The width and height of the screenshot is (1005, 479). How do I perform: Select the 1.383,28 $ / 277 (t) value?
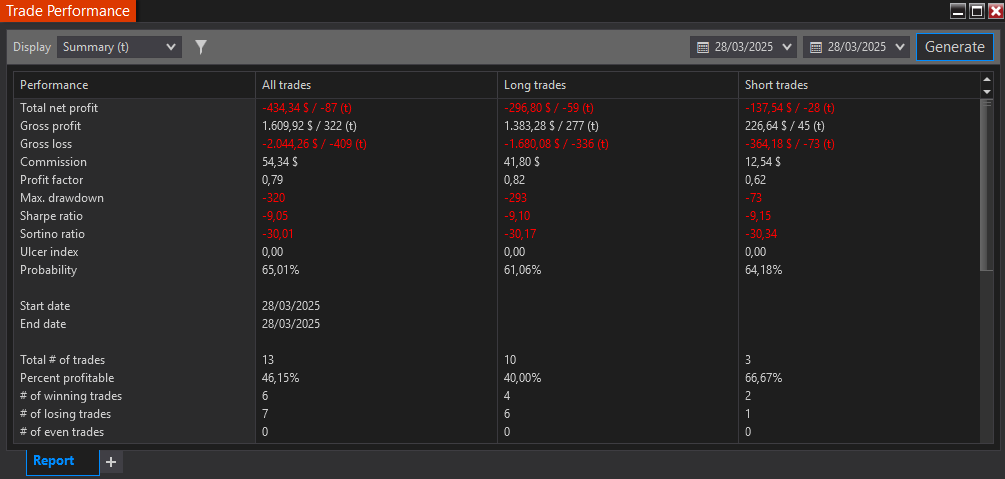click(x=552, y=126)
